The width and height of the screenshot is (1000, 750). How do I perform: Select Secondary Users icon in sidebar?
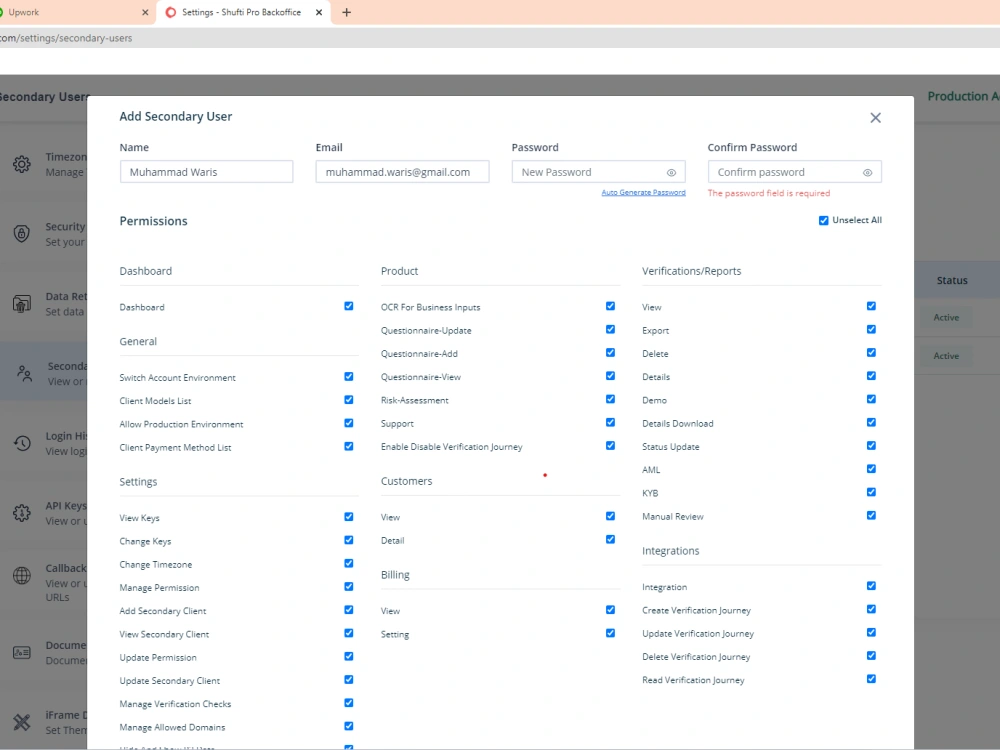point(24,373)
